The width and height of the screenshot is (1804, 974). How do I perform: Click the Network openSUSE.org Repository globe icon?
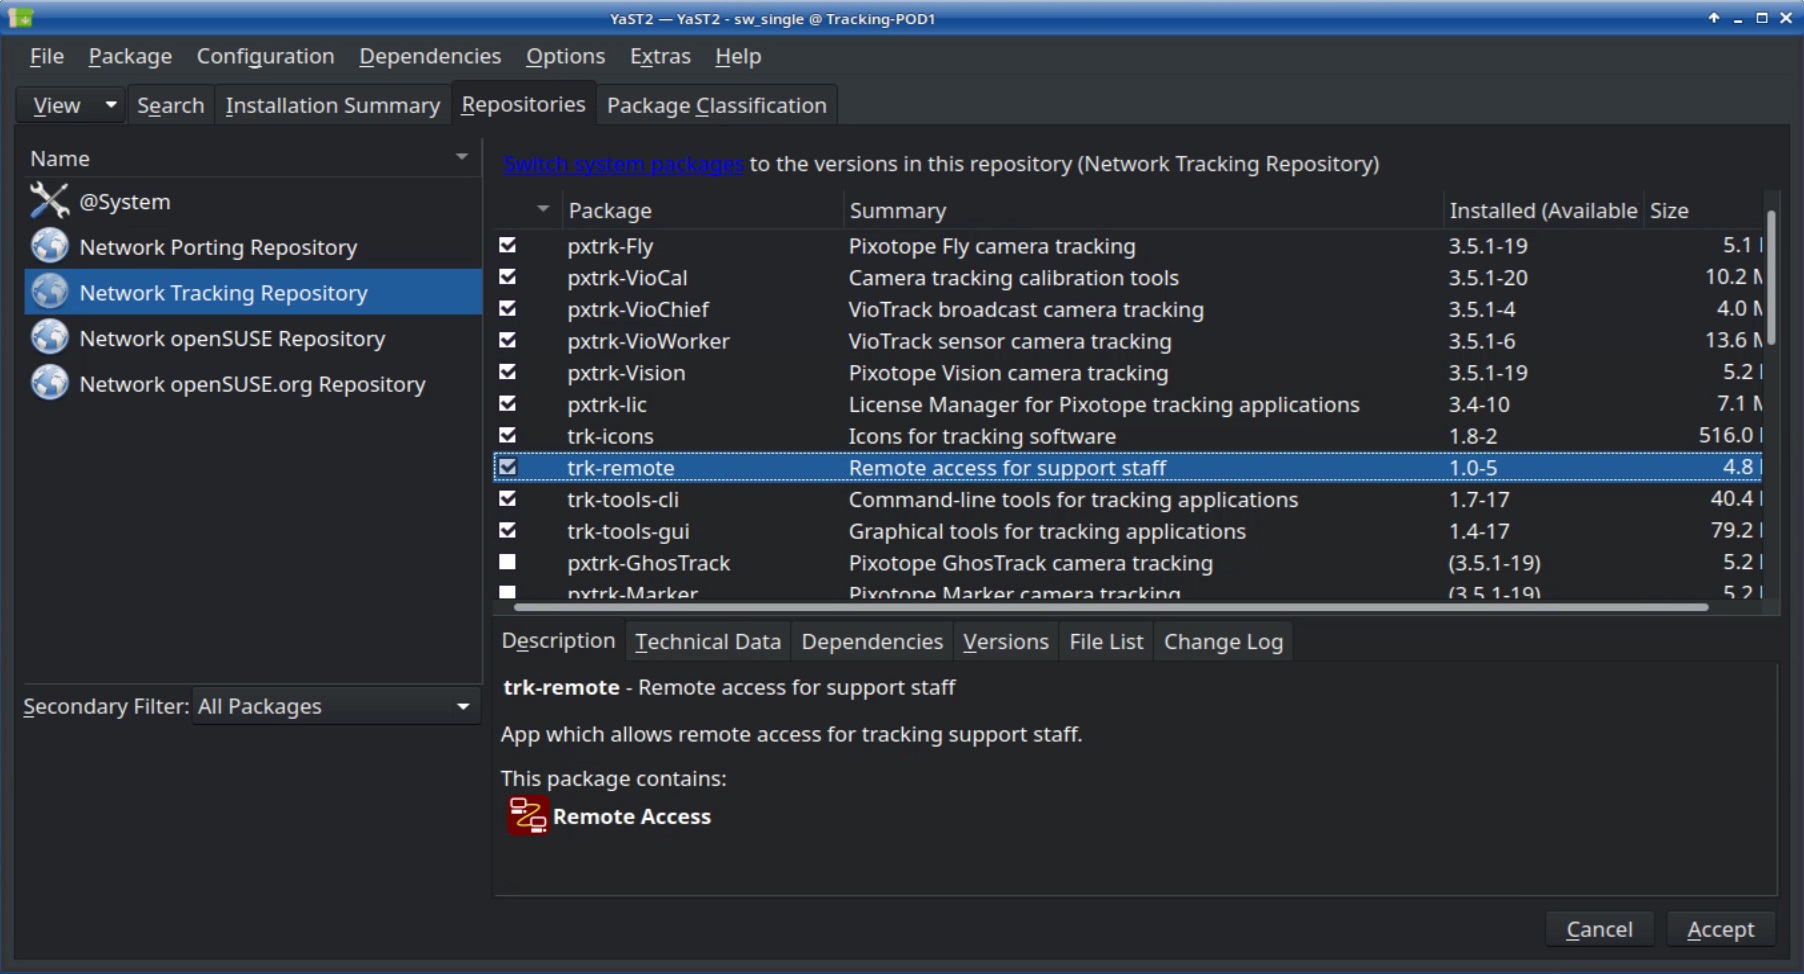tap(49, 384)
